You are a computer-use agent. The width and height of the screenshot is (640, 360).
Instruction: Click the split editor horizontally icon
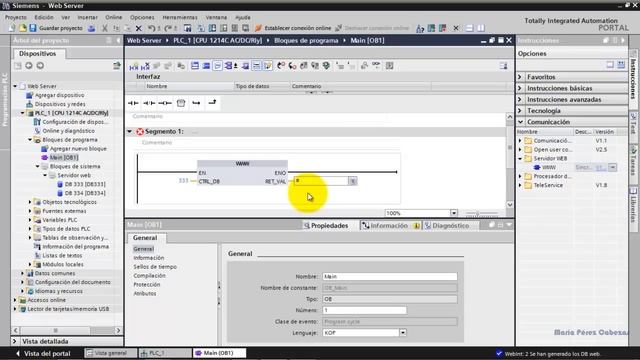click(469, 28)
